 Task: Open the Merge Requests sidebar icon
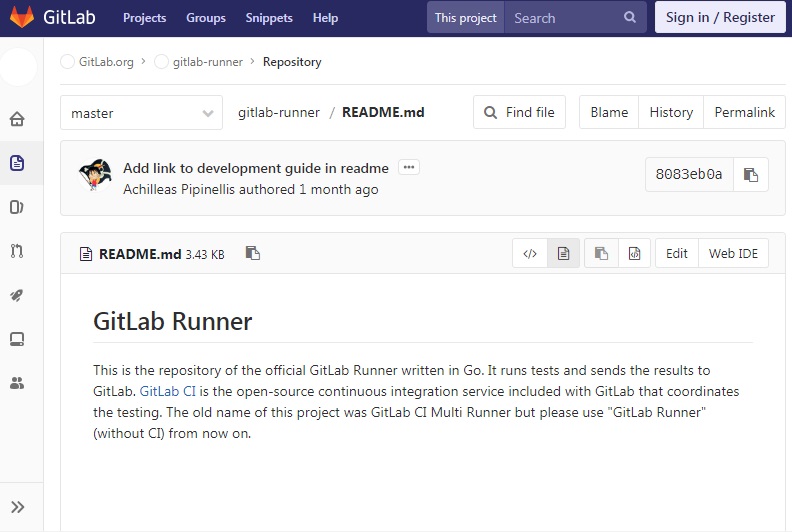coord(17,251)
